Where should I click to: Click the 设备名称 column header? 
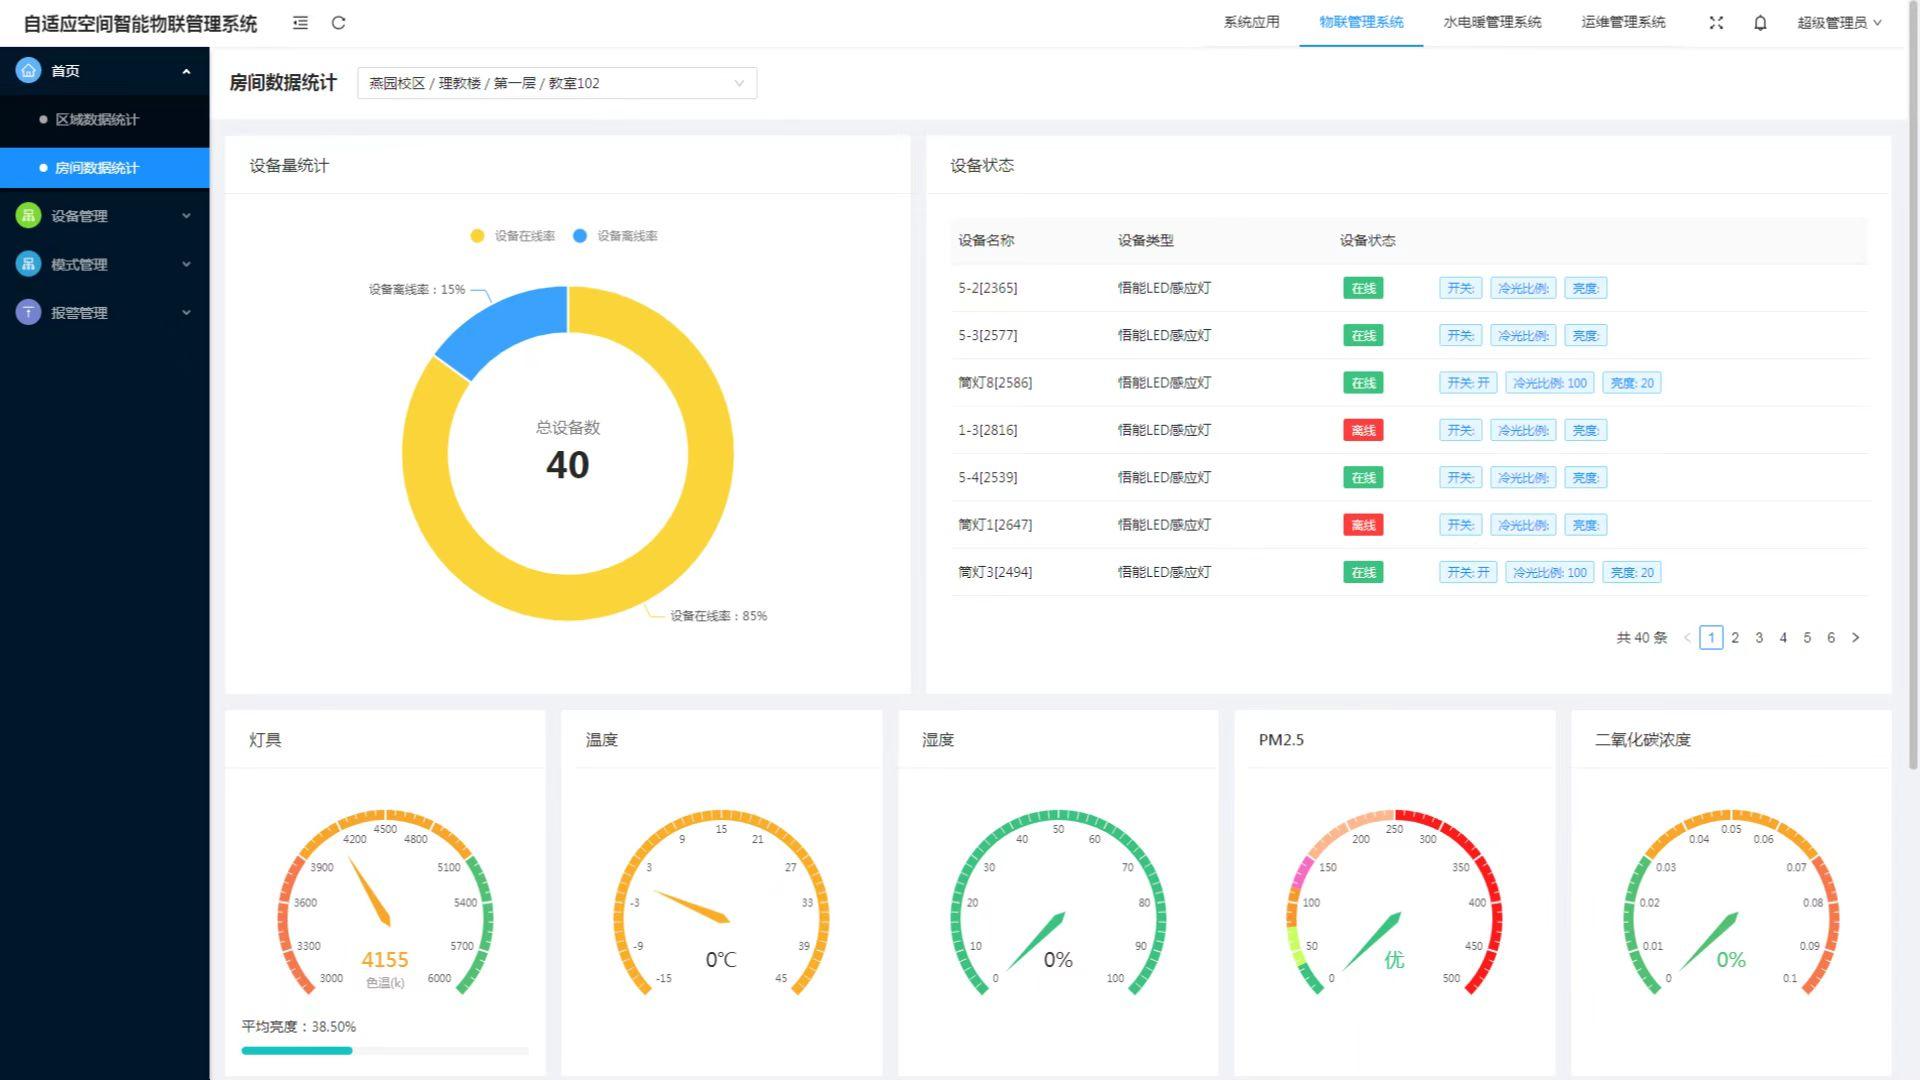pyautogui.click(x=986, y=241)
